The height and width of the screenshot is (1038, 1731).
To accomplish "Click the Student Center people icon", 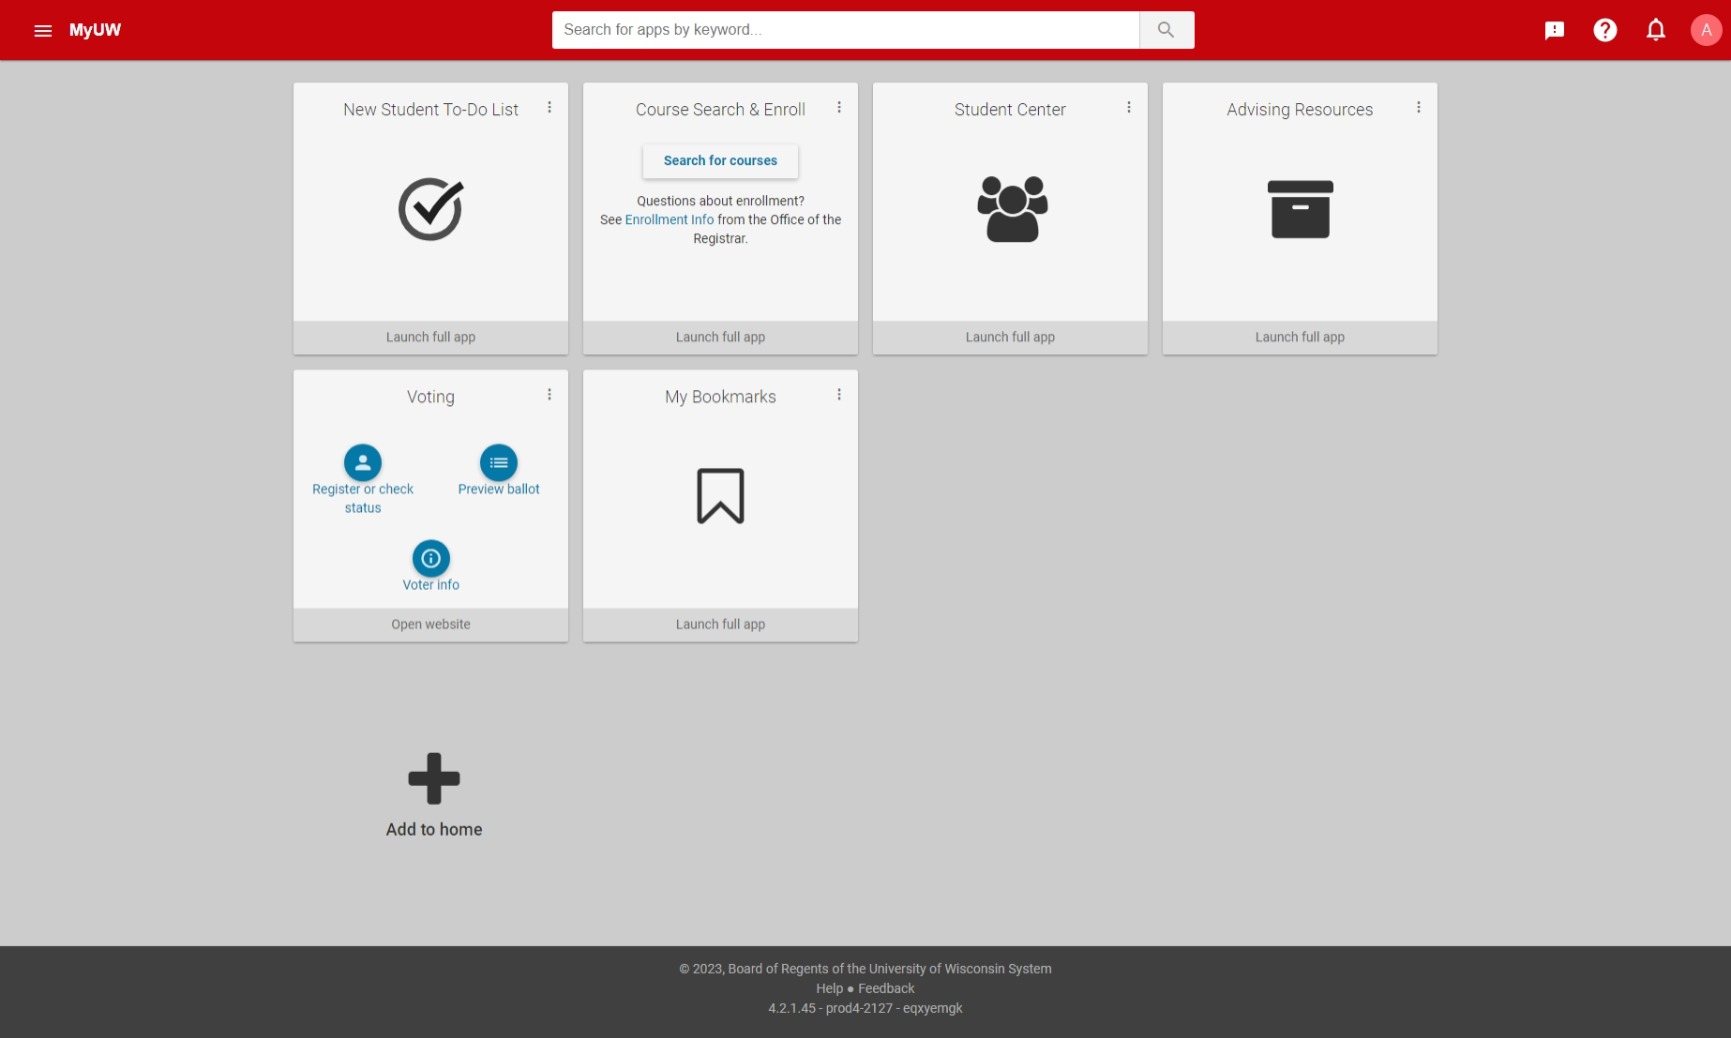I will [1012, 209].
